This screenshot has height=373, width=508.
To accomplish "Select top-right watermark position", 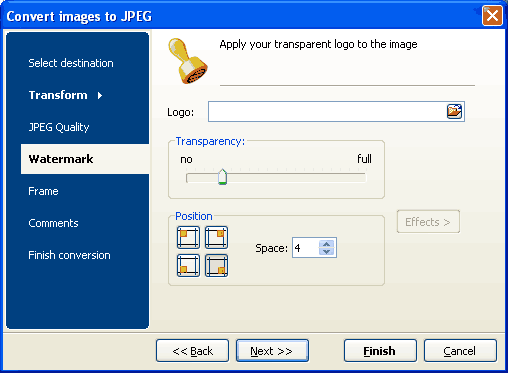I will click(216, 238).
